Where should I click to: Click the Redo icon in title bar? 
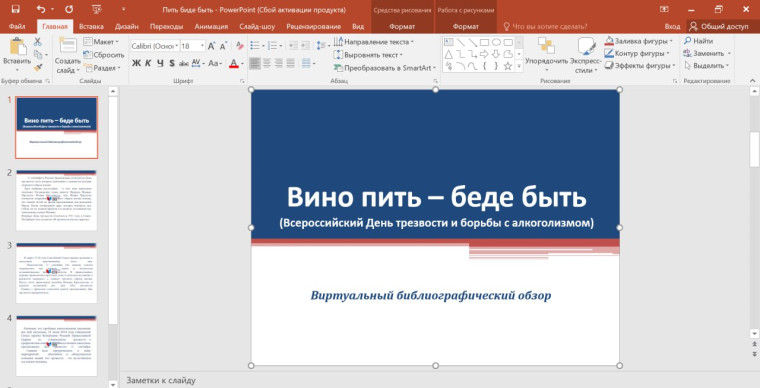[x=69, y=9]
